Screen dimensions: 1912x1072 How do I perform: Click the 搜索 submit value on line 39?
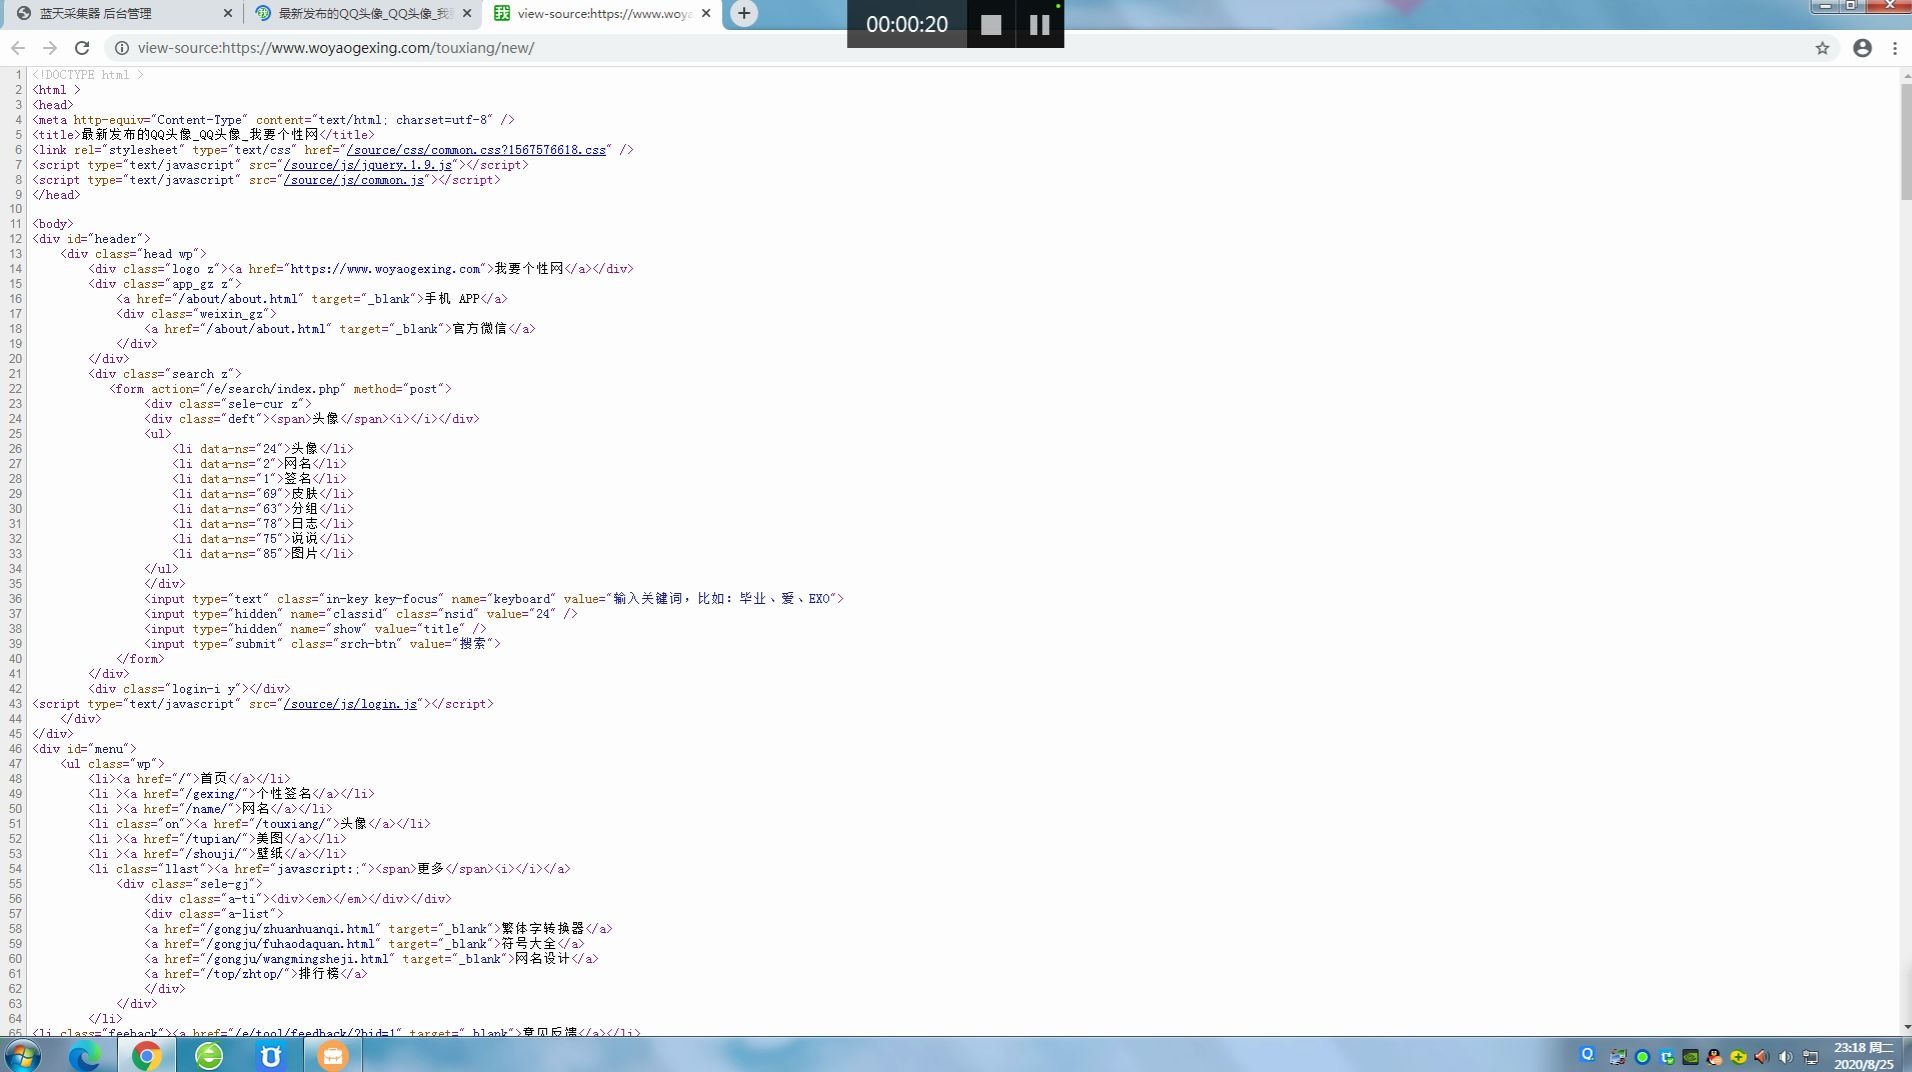point(473,644)
